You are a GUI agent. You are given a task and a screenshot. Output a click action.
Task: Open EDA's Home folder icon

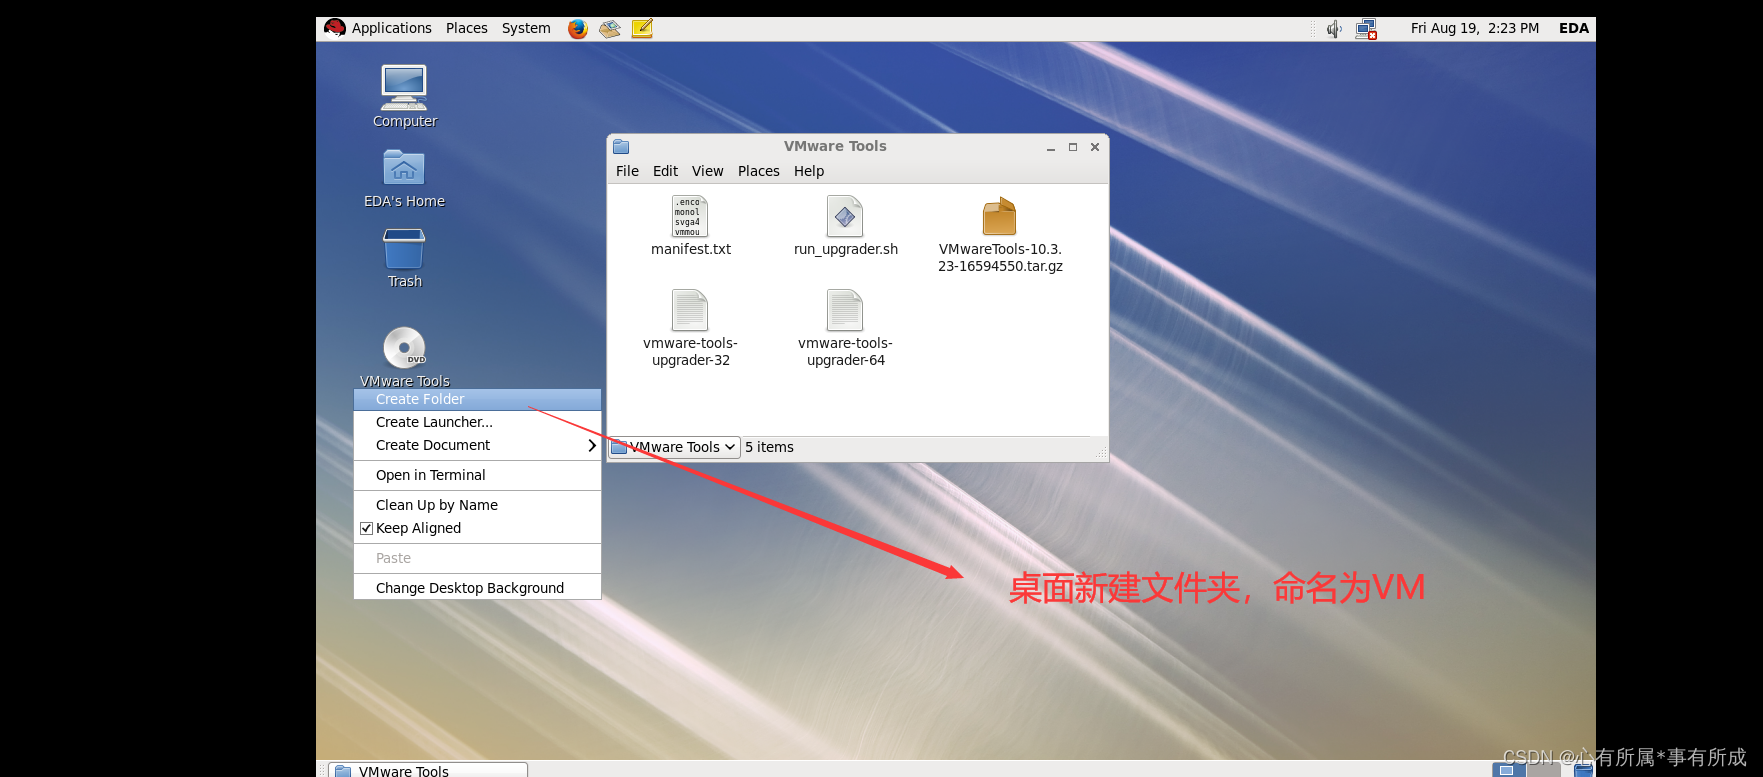[404, 168]
